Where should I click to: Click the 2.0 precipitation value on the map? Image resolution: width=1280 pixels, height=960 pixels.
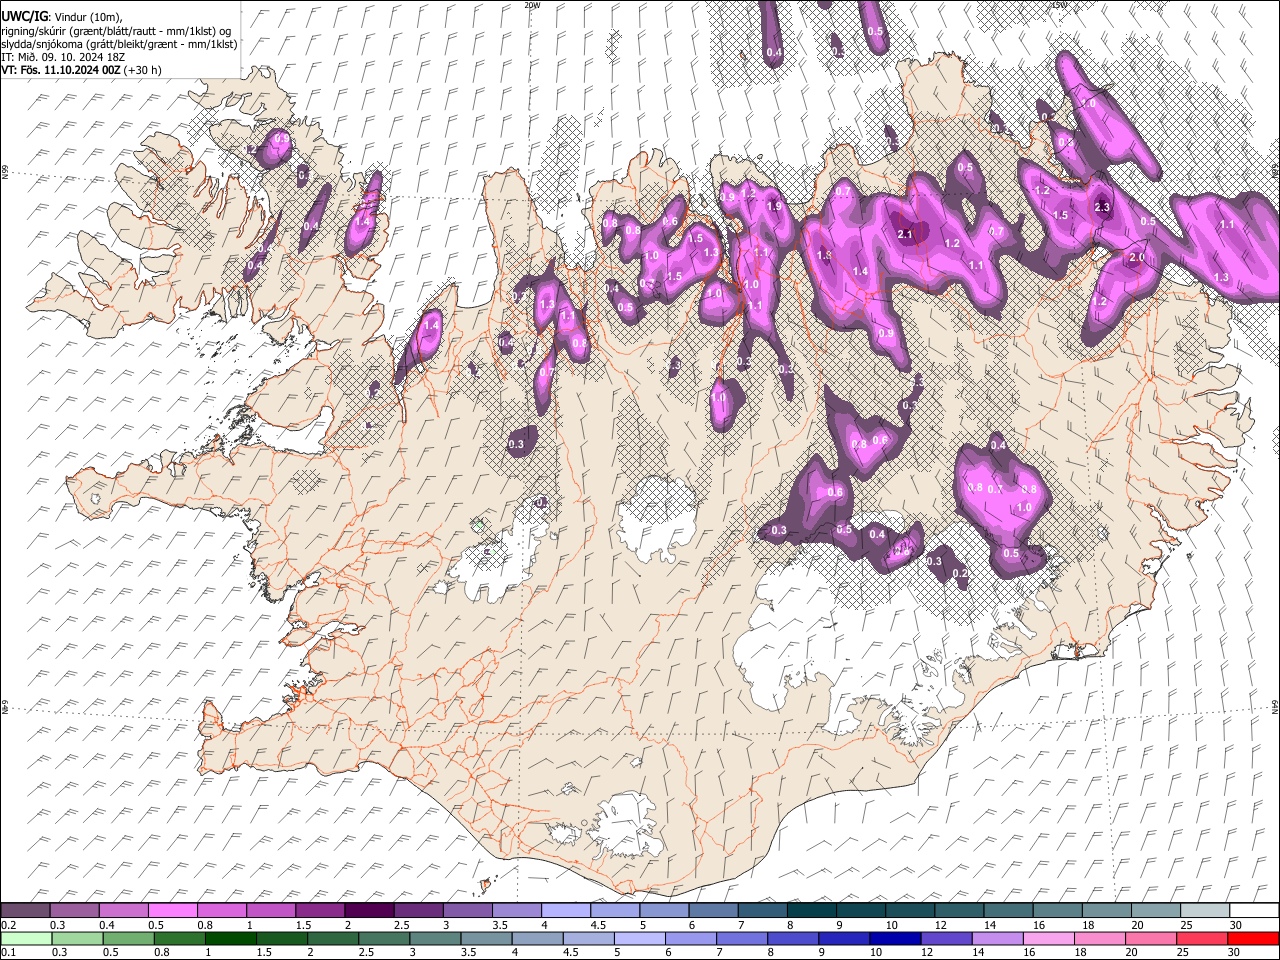coord(1136,257)
